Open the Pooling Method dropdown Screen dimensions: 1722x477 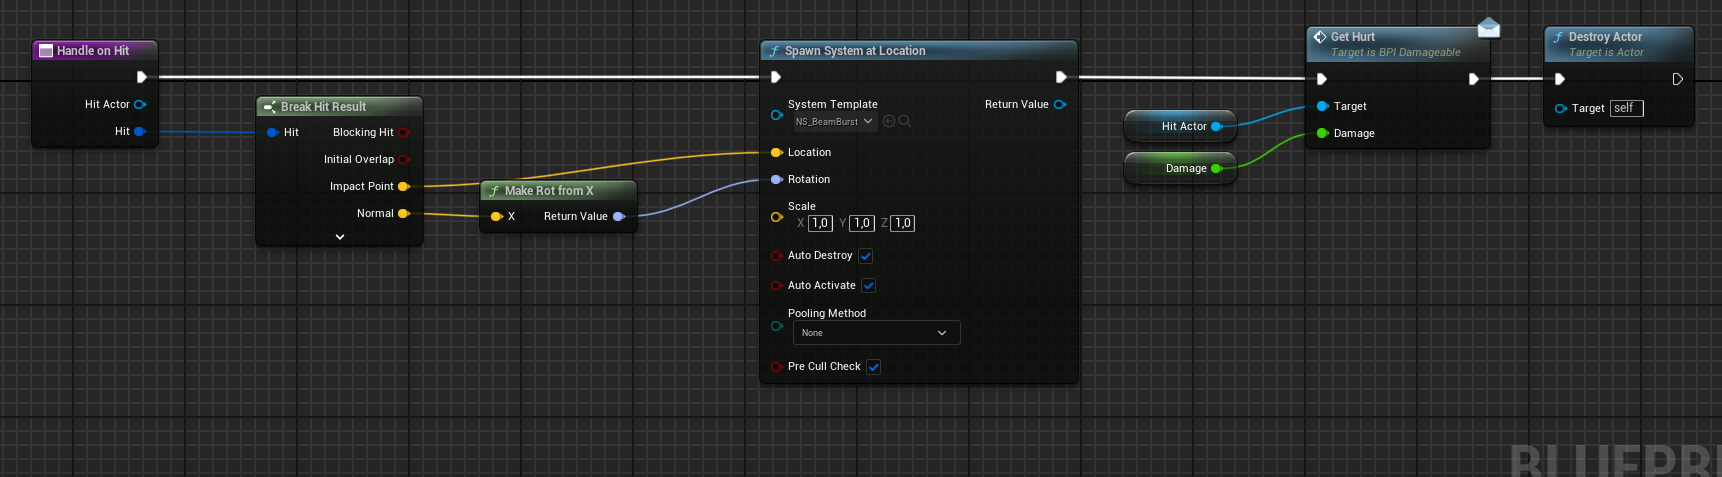click(876, 333)
